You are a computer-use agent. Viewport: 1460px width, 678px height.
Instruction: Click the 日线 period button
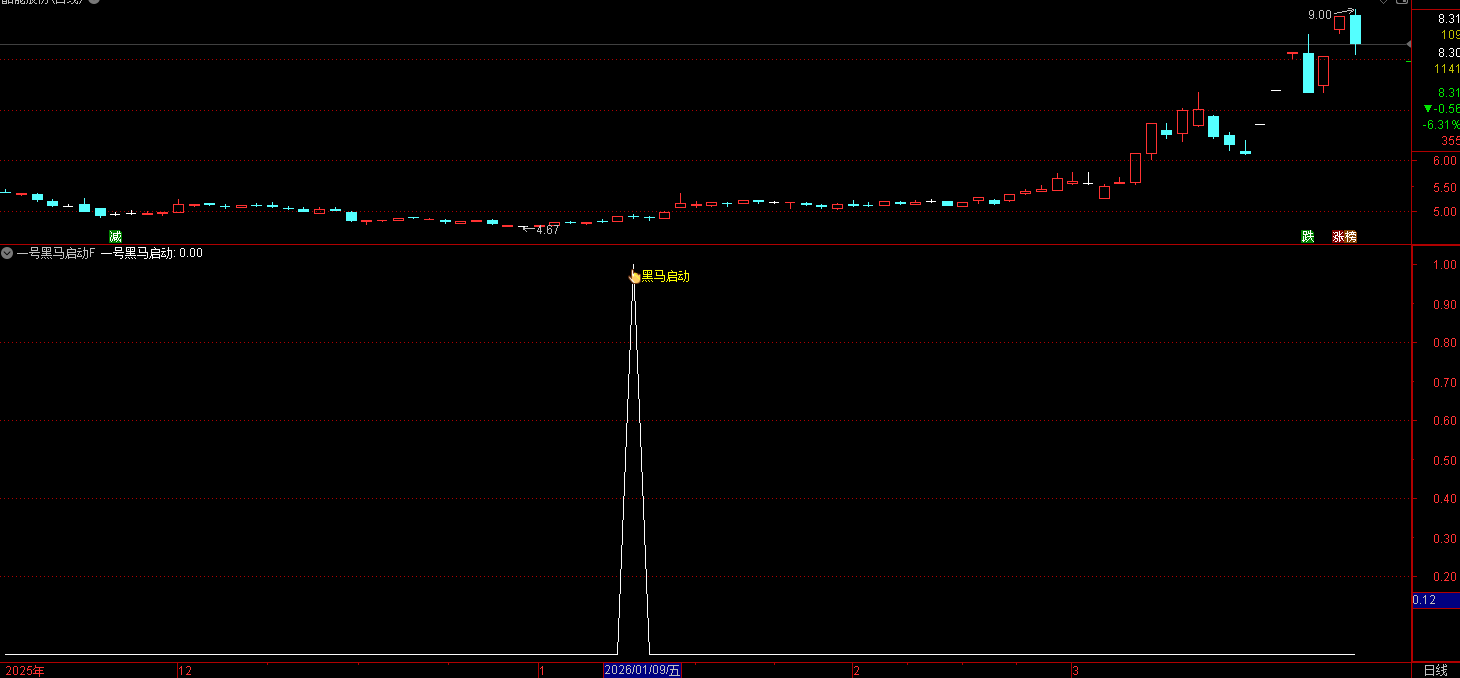[1435, 670]
